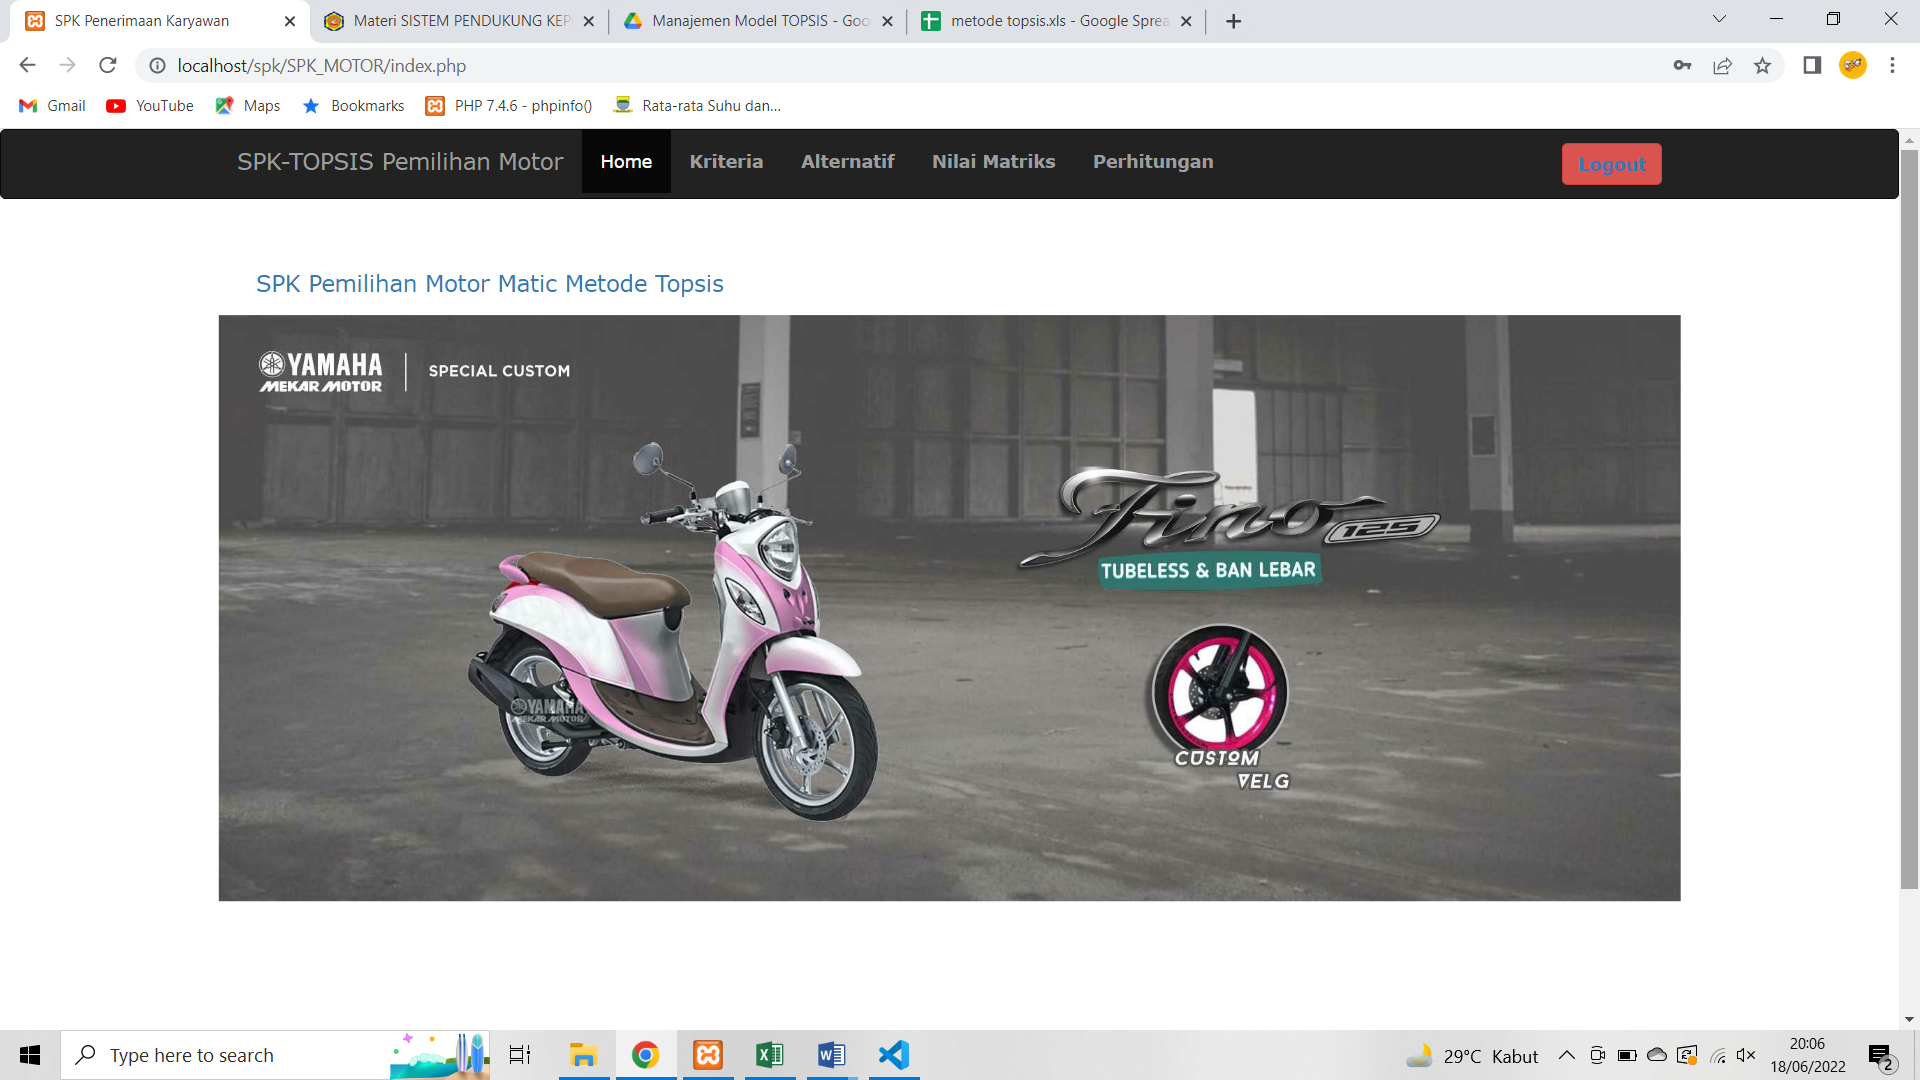Reload the SPK_MOTOR page
The image size is (1920, 1080).
108,65
